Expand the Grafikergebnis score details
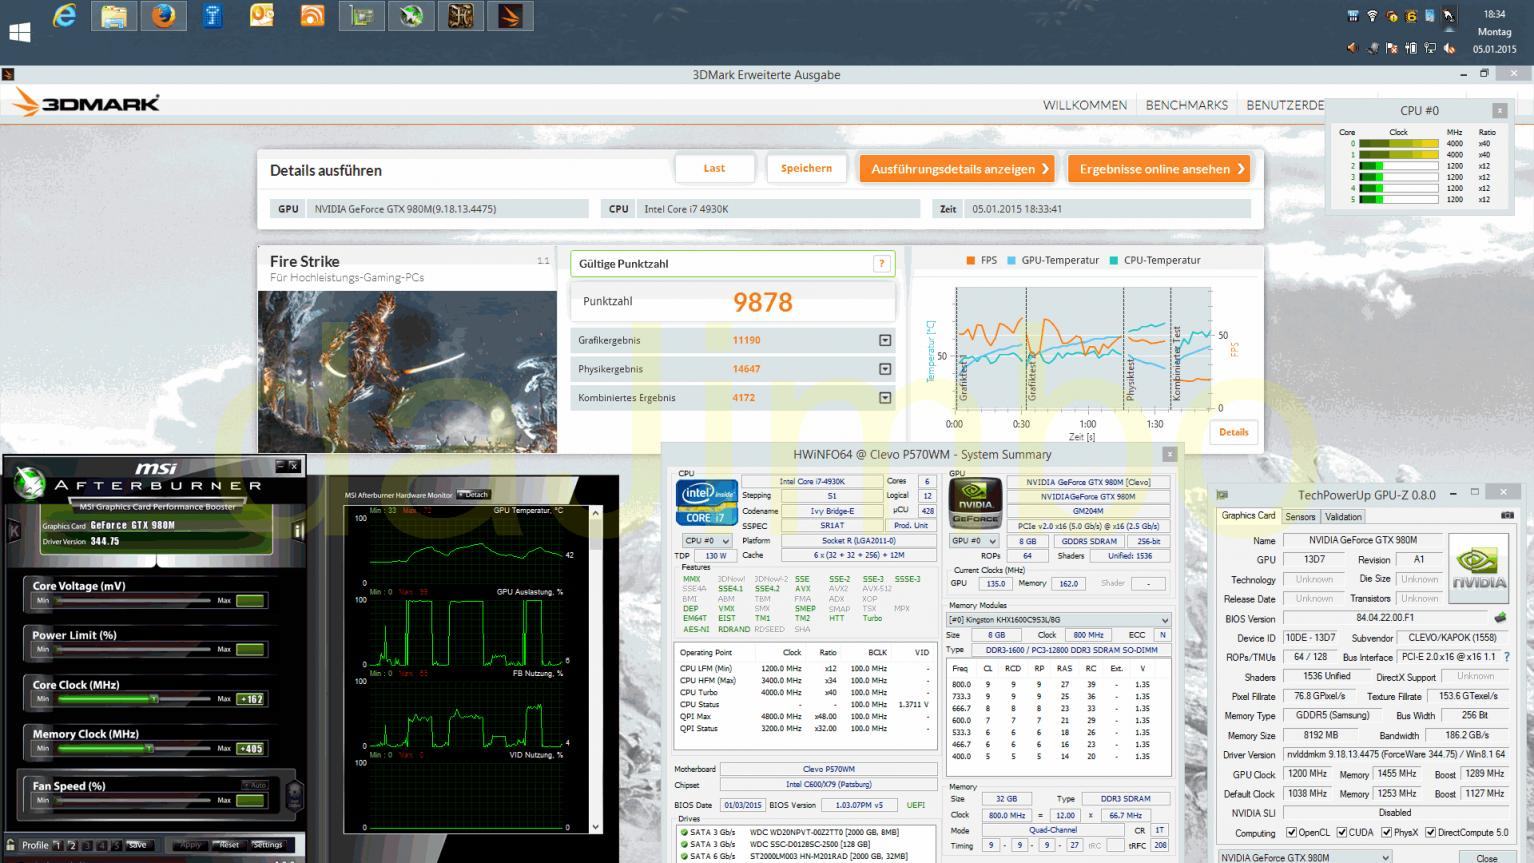1534x863 pixels. click(885, 340)
